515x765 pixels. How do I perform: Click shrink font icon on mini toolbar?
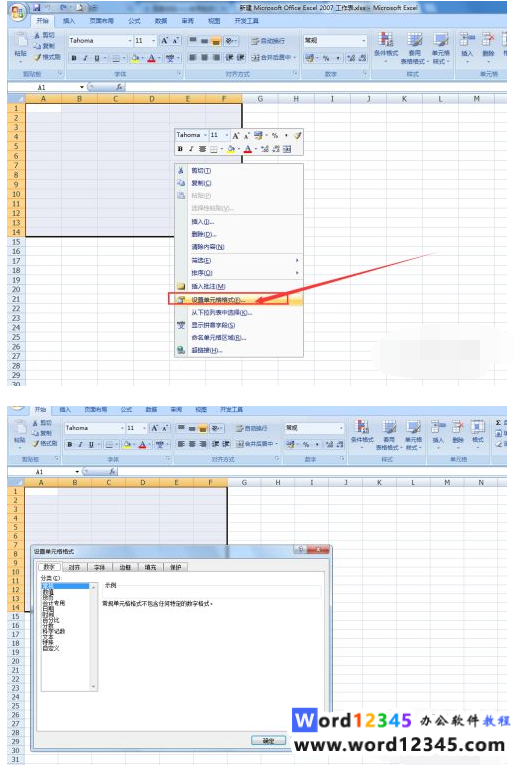tap(246, 135)
